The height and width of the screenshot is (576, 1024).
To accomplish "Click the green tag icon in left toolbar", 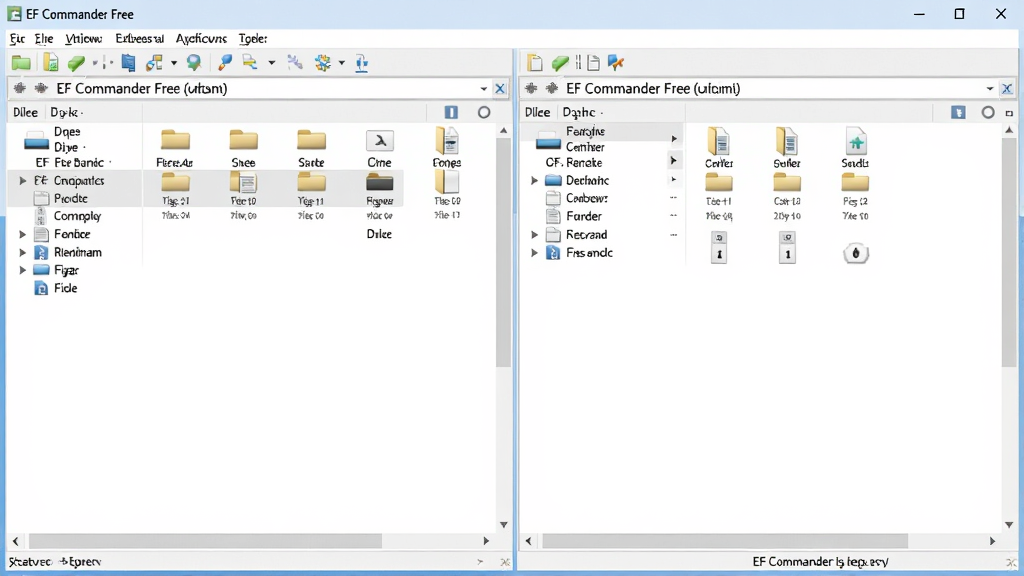I will [76, 63].
